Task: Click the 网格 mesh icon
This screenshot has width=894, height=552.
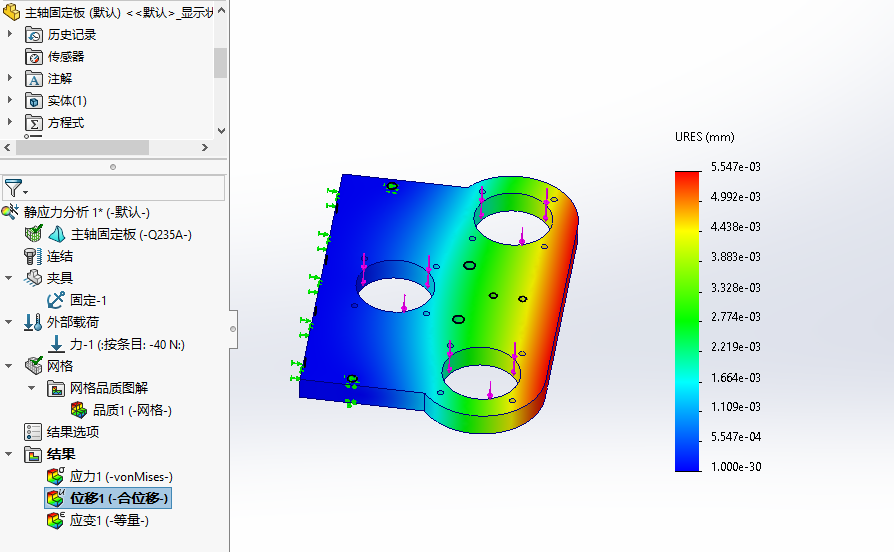Action: (33, 366)
